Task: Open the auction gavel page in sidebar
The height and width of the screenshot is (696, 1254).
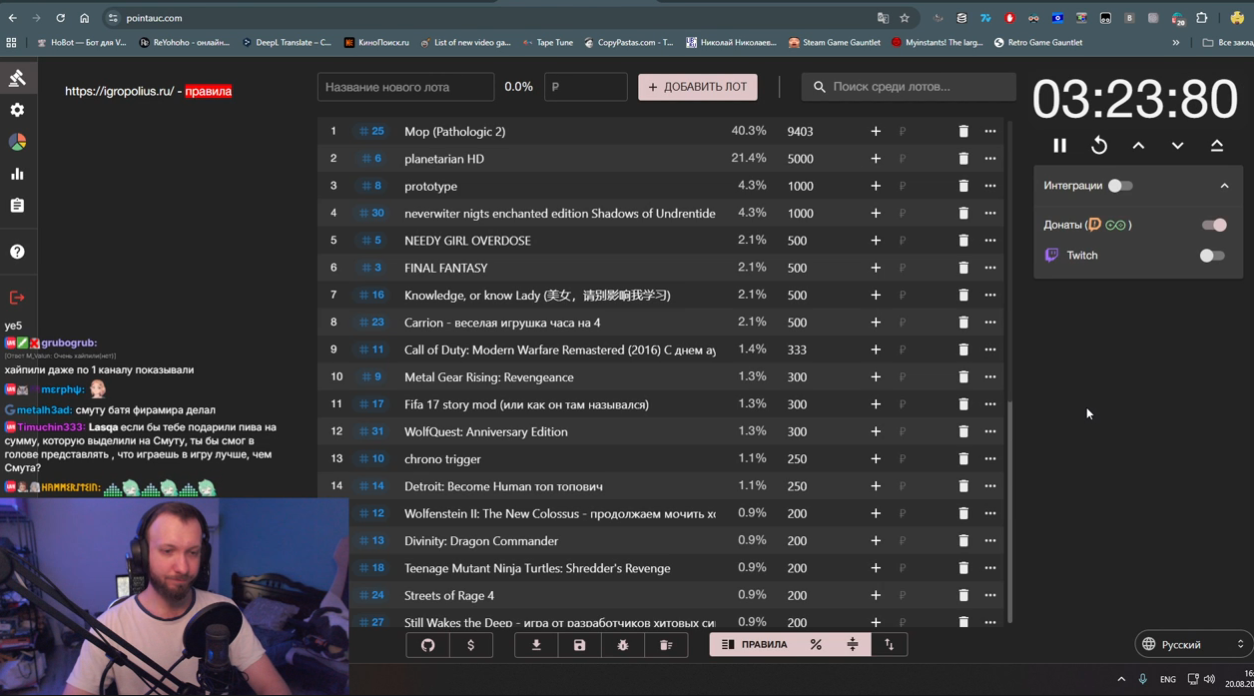Action: [x=17, y=78]
